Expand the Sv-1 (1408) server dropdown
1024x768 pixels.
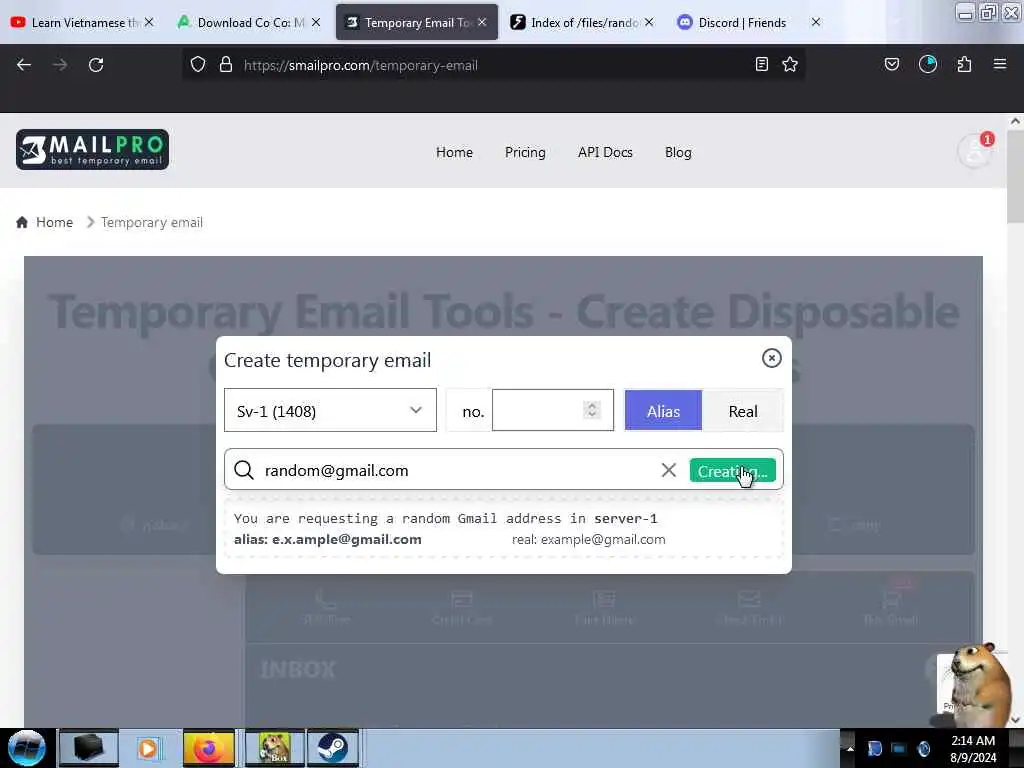tap(330, 410)
